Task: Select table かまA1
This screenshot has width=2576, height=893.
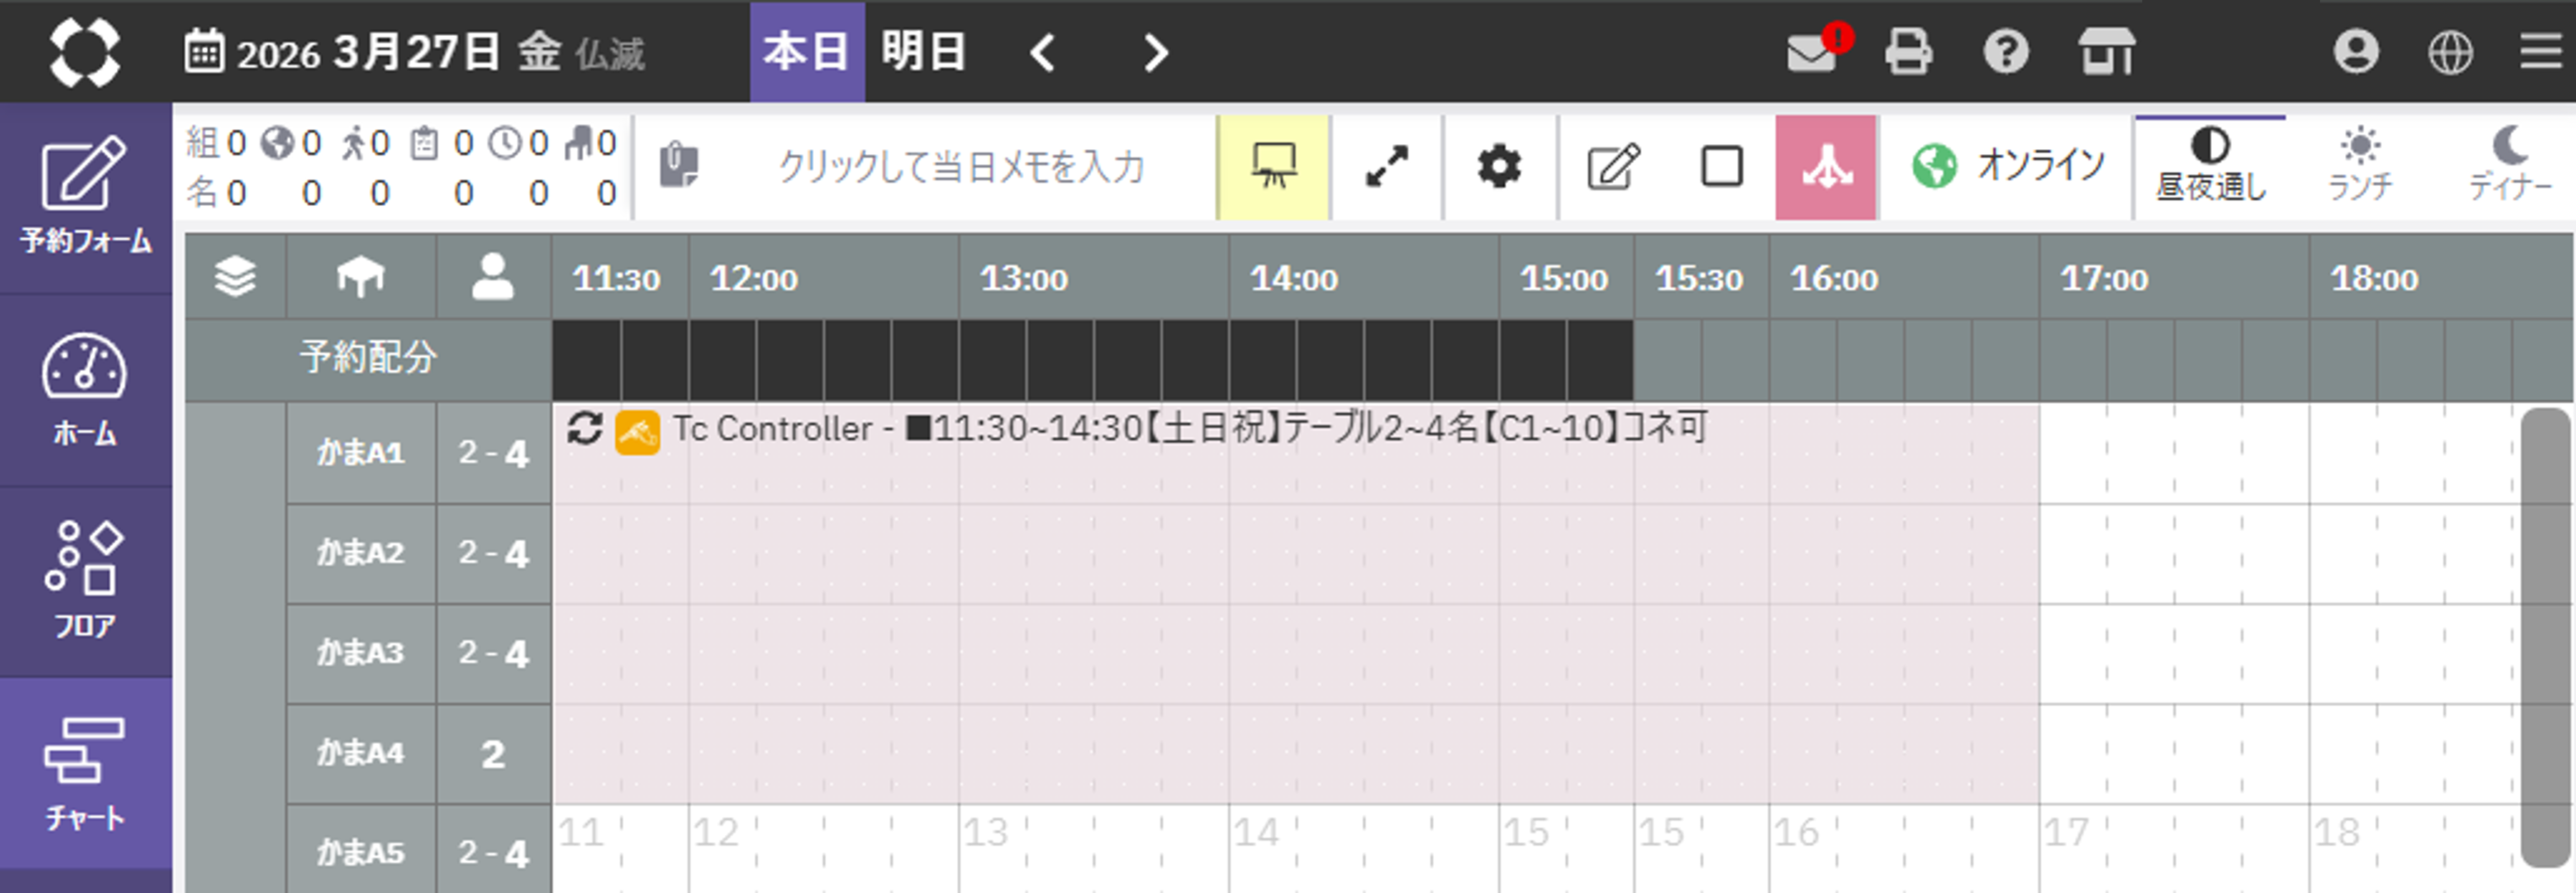Action: [x=361, y=454]
